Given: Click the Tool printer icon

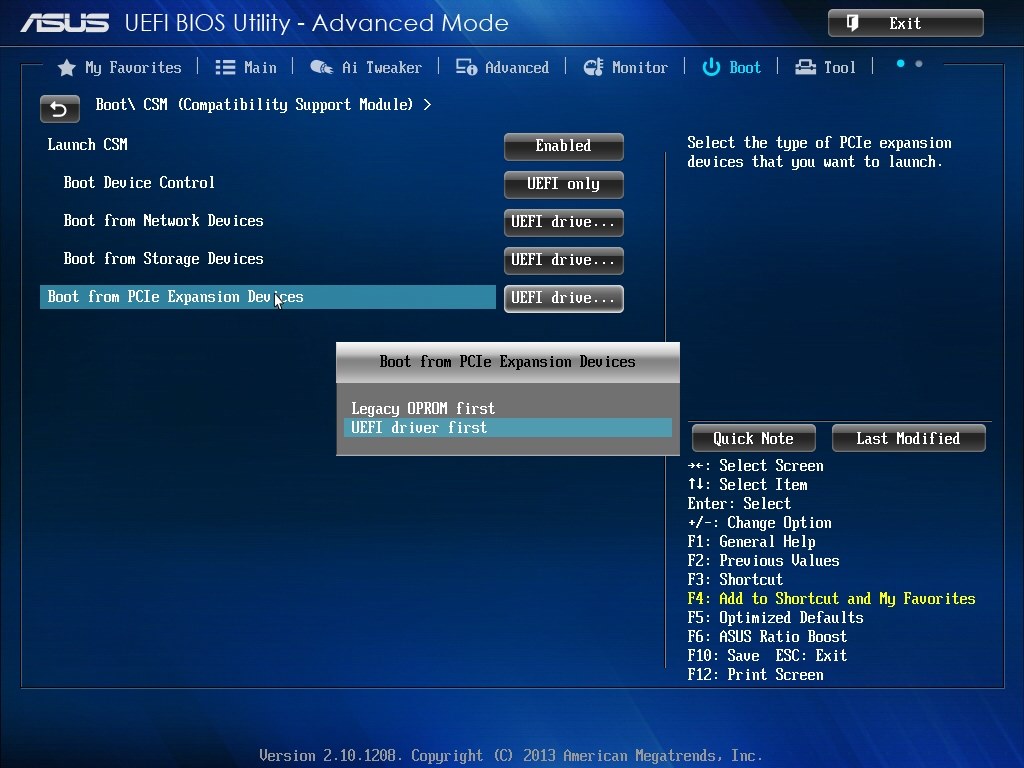Looking at the screenshot, I should 805,67.
